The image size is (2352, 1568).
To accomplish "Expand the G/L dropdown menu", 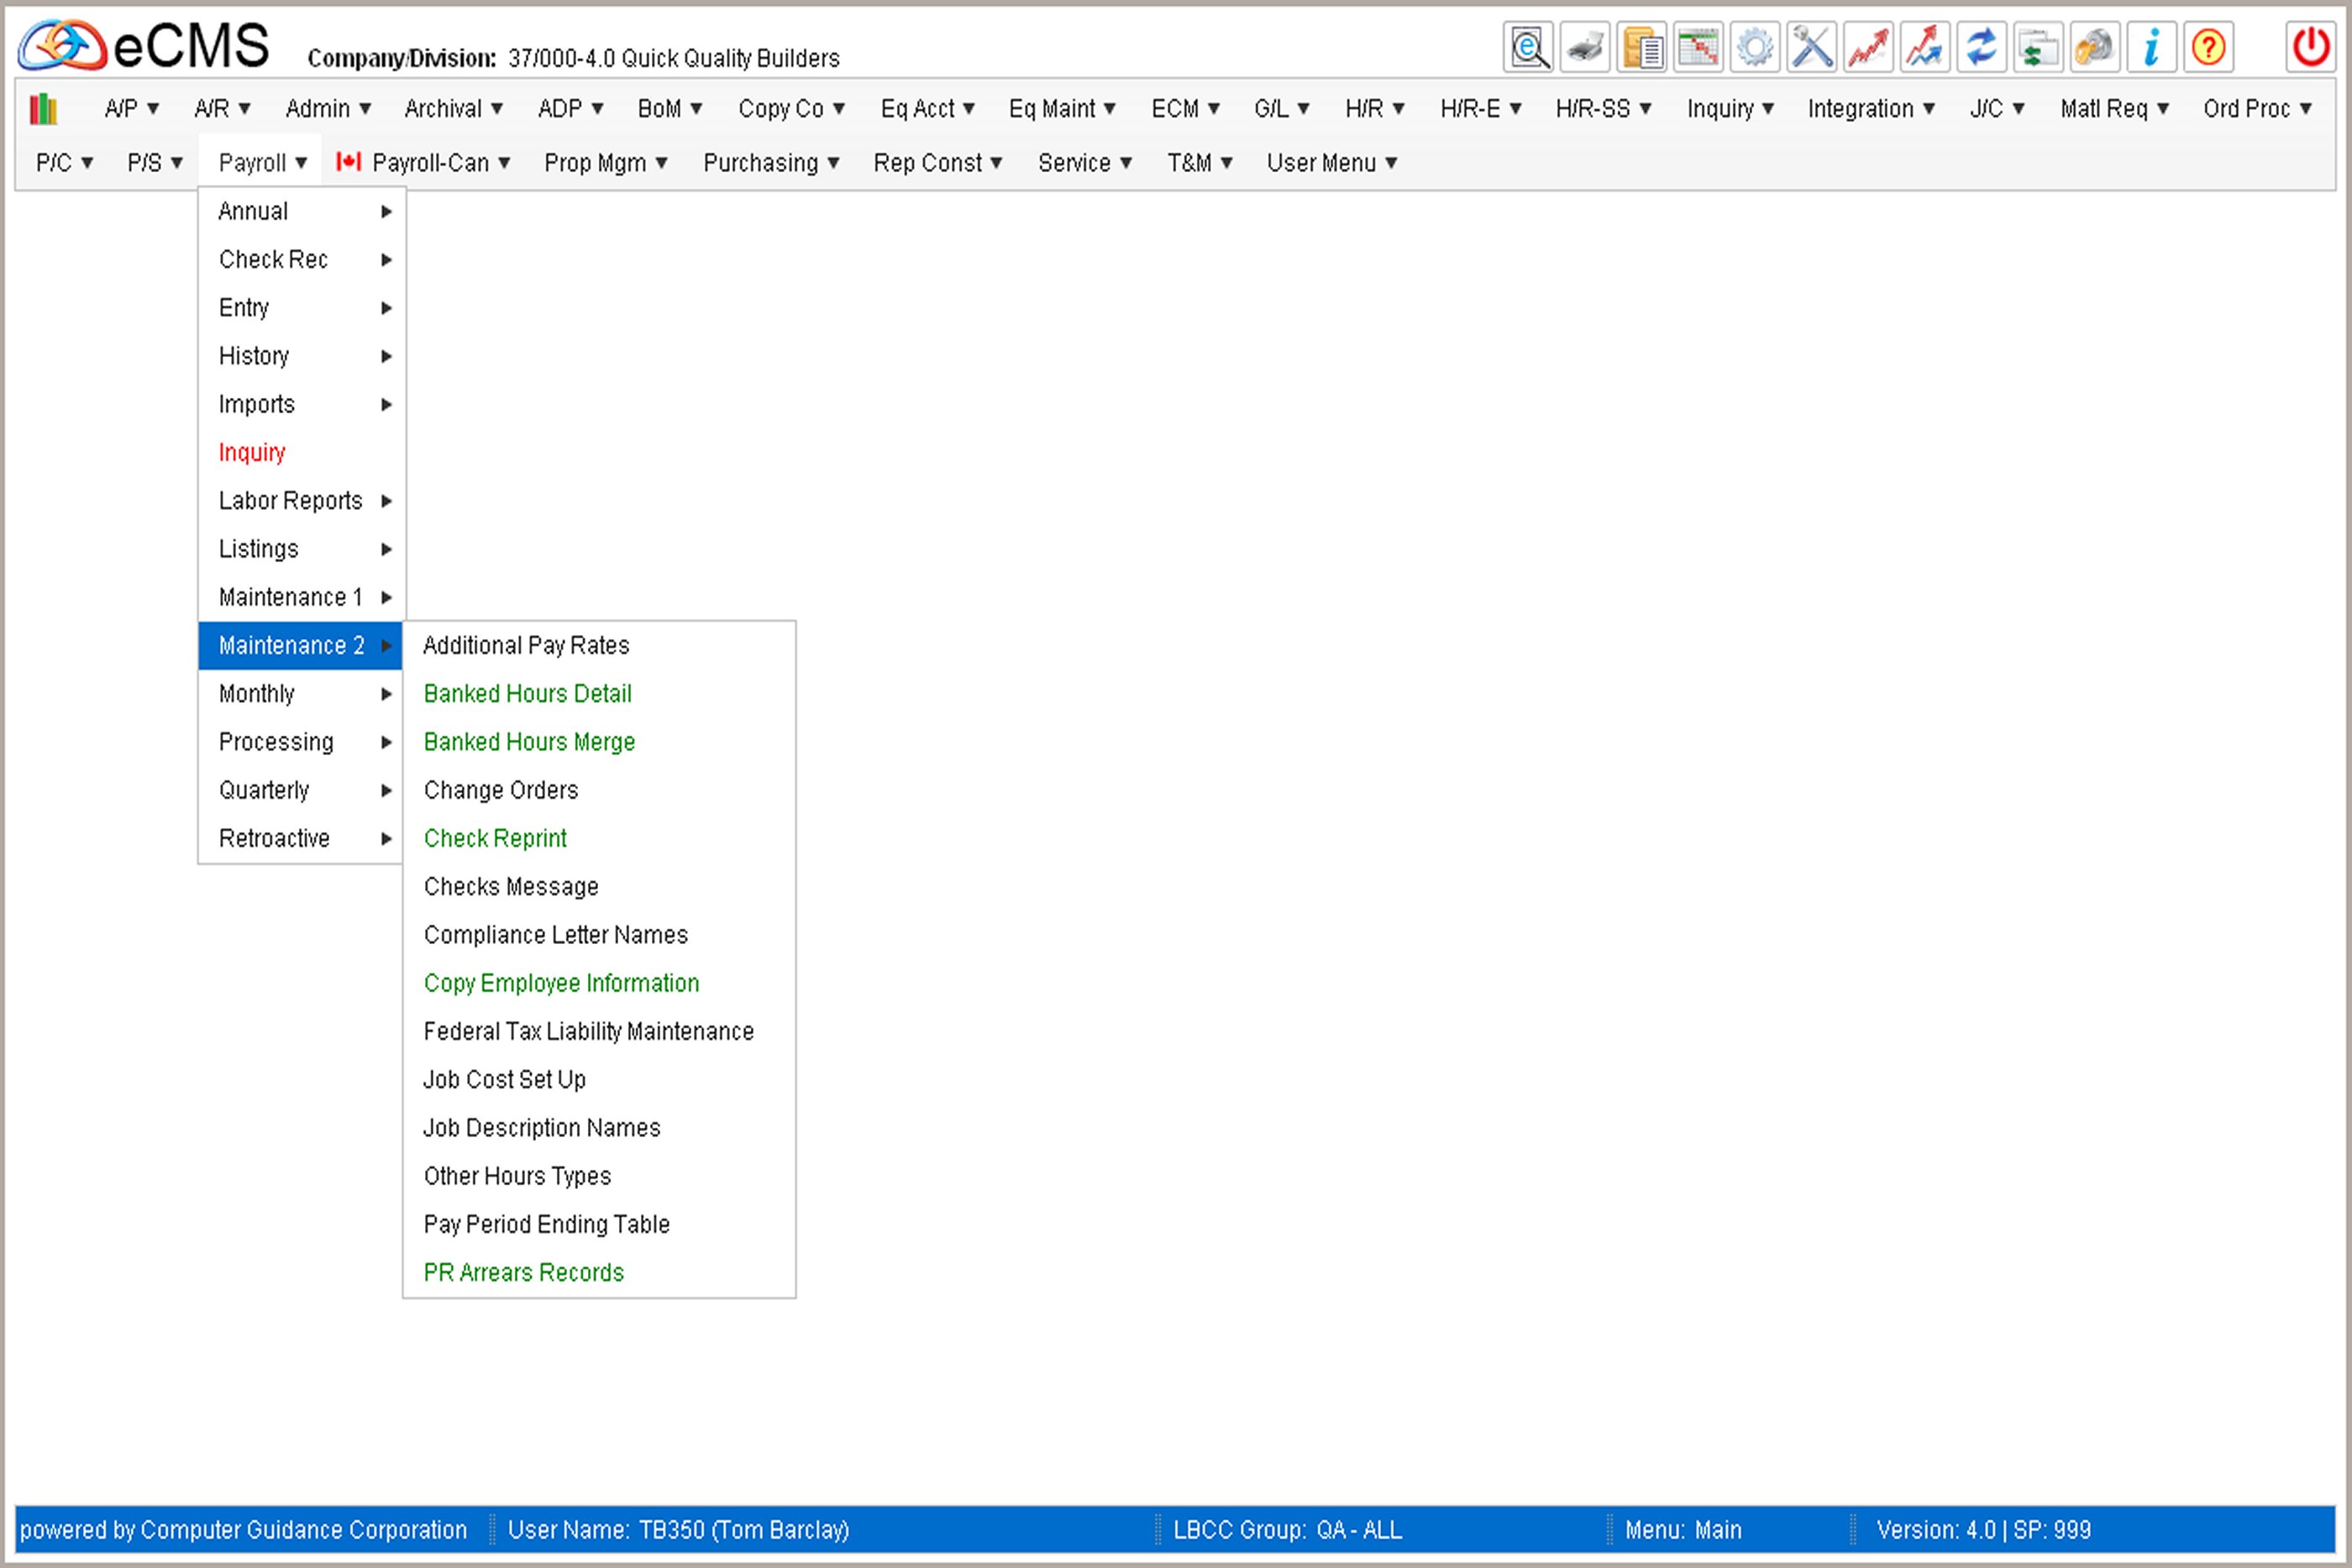I will tap(1281, 108).
